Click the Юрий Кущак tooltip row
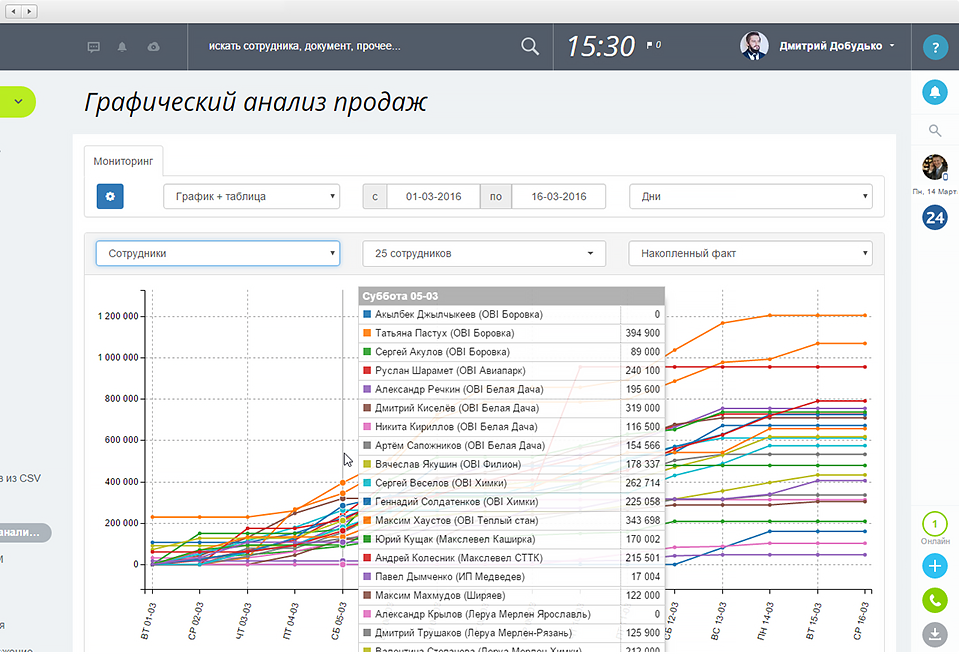Viewport: 959px width, 654px height. [511, 539]
